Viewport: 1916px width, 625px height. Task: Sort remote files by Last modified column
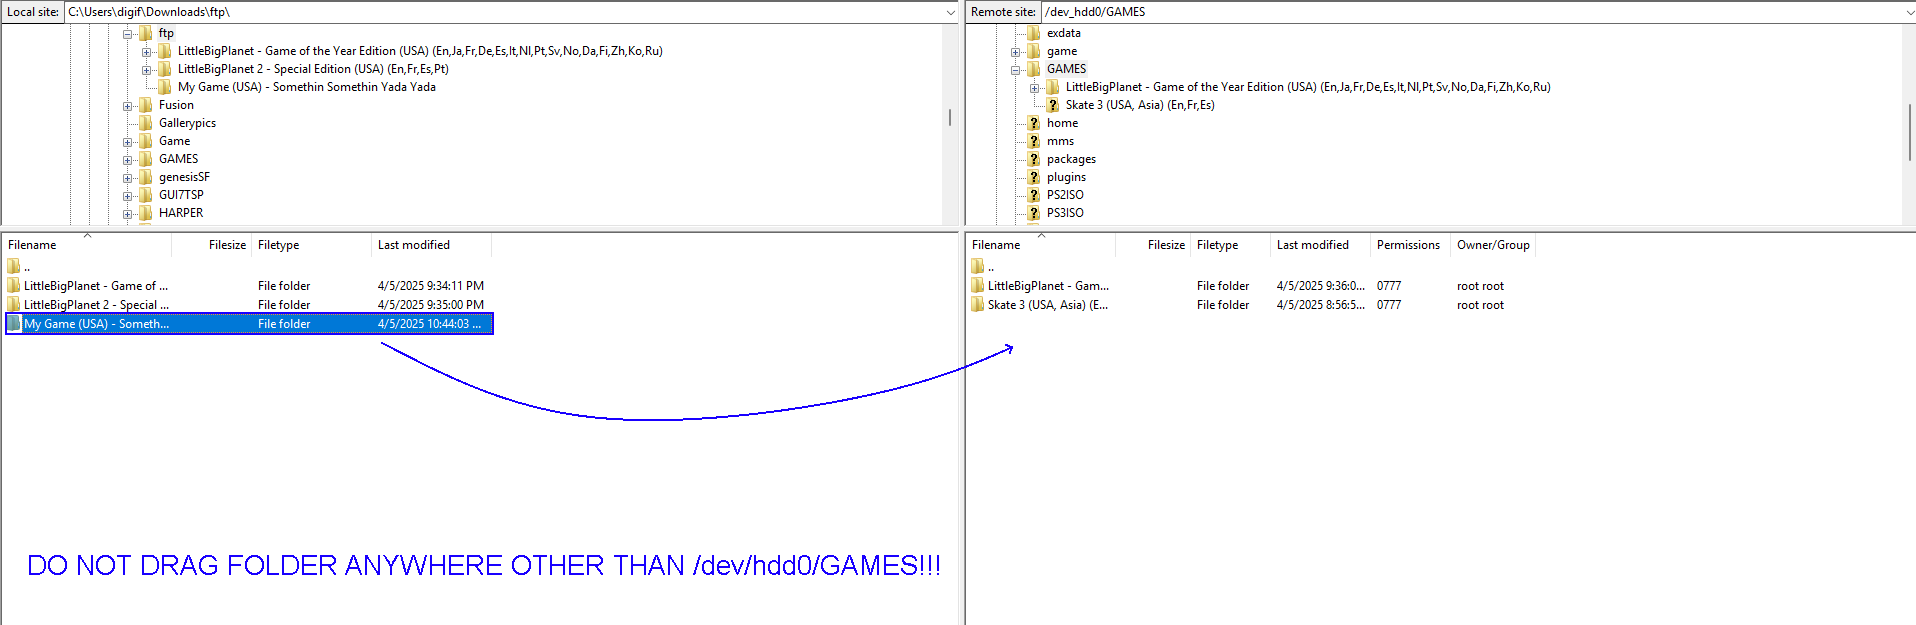(x=1320, y=245)
